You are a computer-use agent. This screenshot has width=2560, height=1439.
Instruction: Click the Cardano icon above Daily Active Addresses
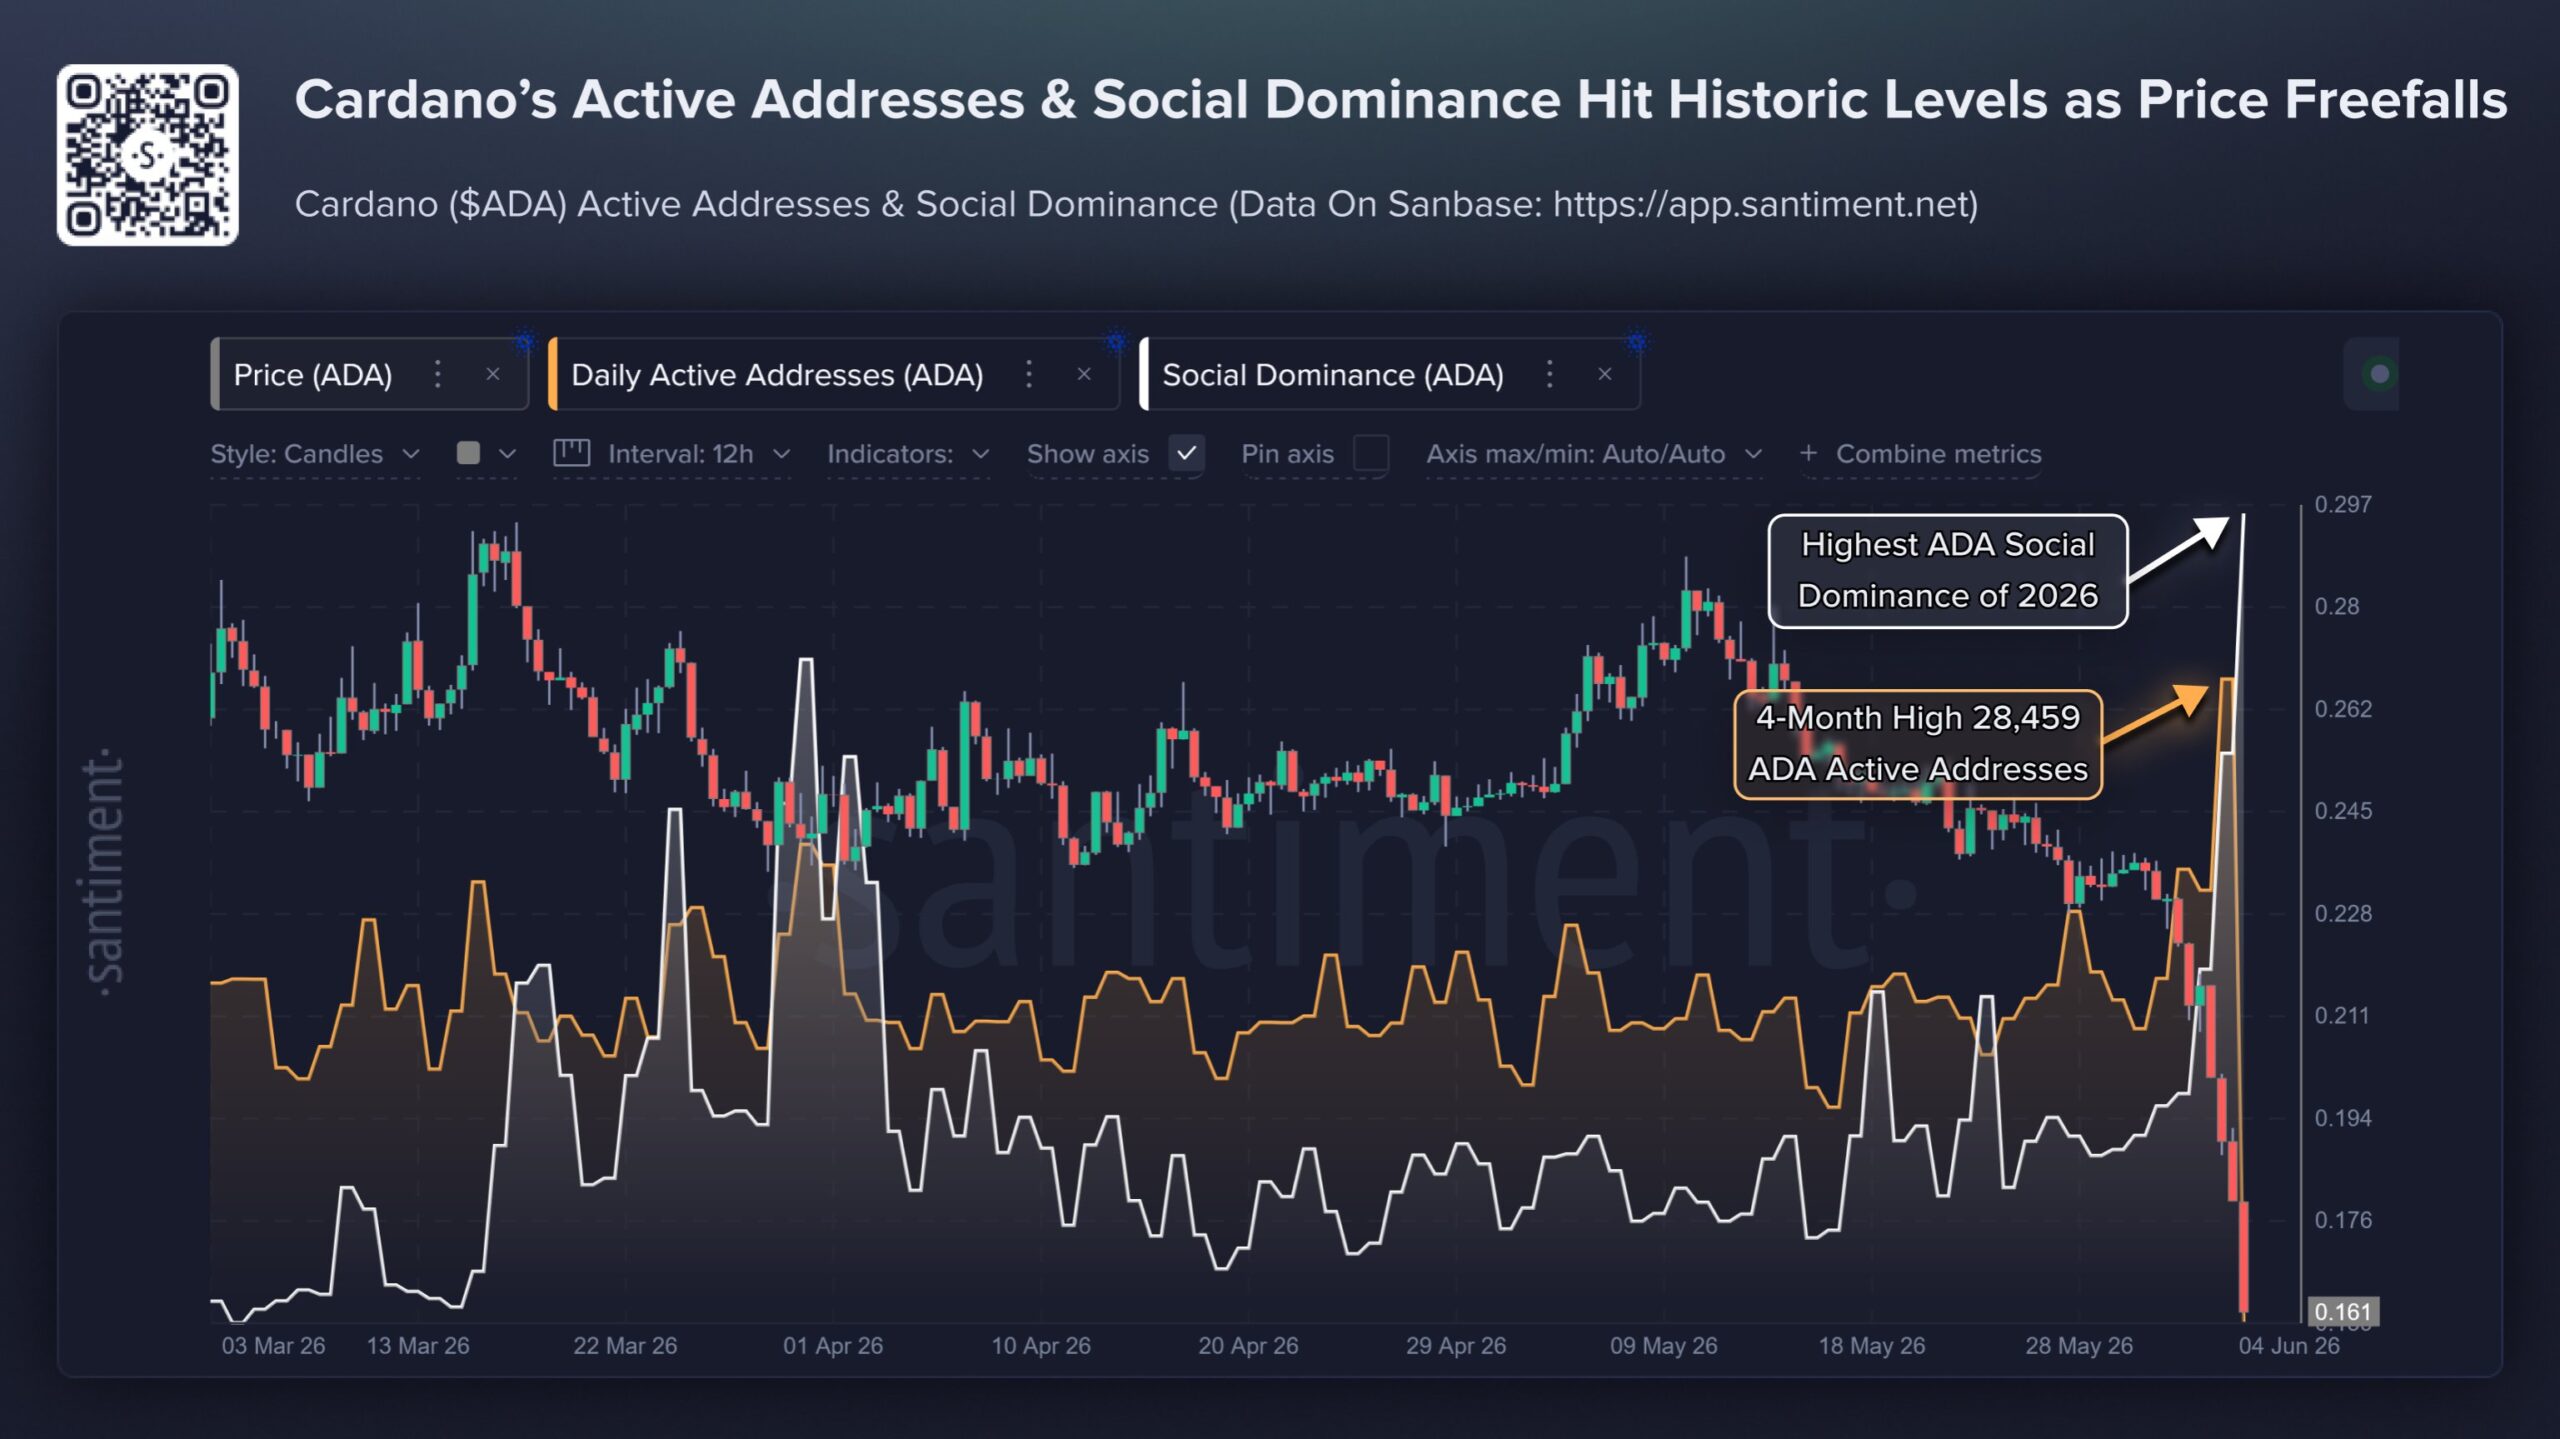[x=1116, y=342]
